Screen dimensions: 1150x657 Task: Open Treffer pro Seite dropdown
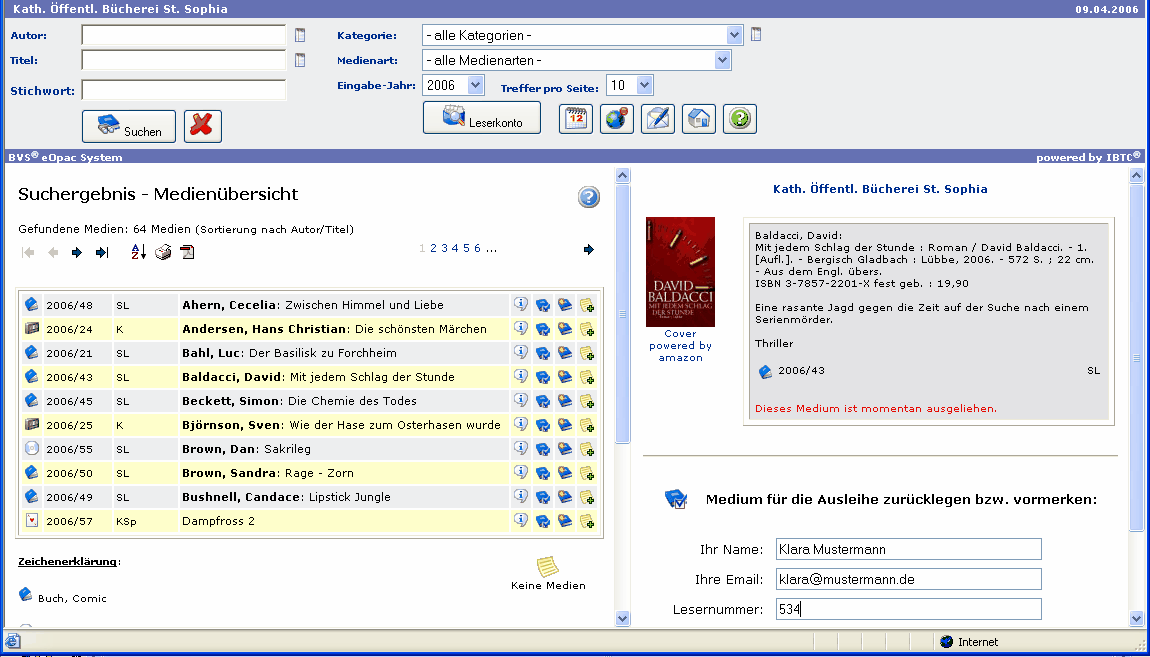pos(644,86)
